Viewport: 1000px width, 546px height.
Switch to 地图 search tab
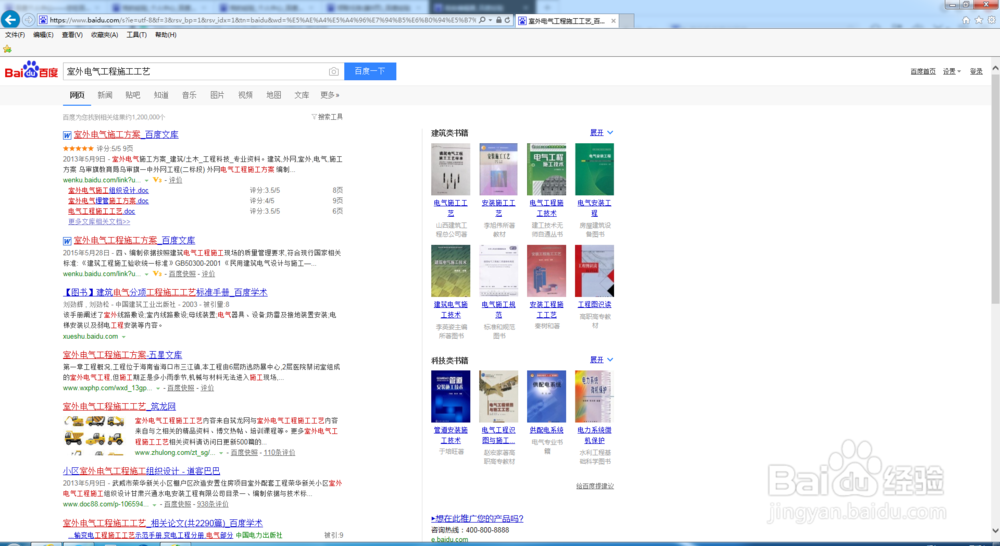[x=274, y=95]
